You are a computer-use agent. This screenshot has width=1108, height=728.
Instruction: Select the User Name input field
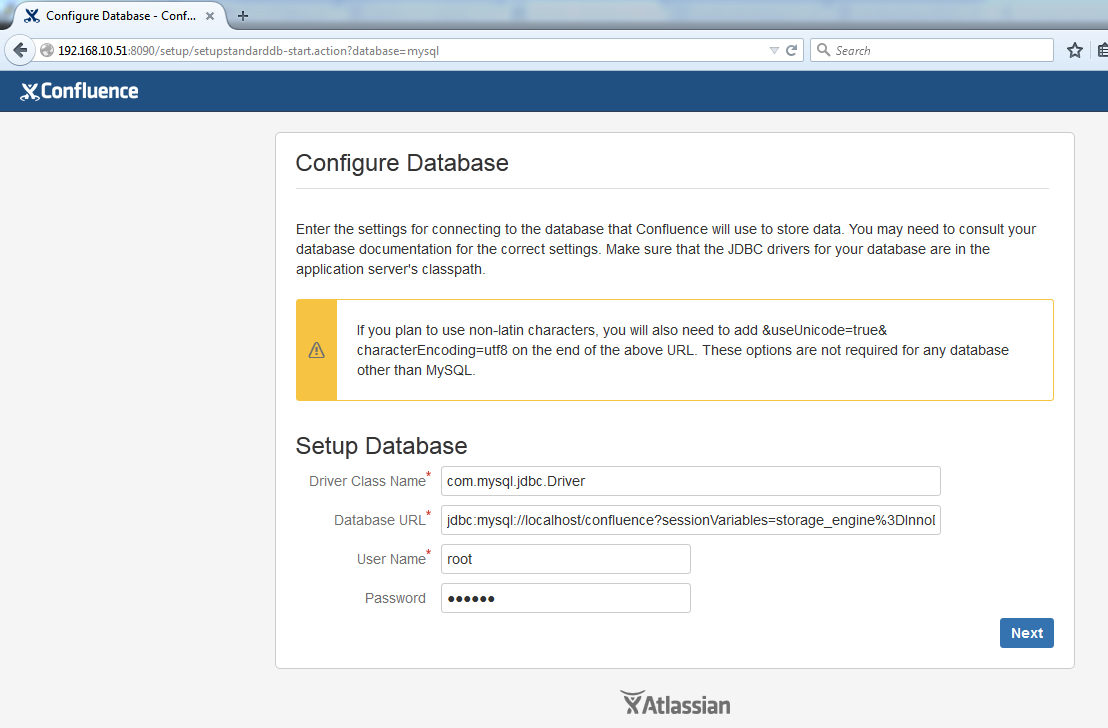565,559
